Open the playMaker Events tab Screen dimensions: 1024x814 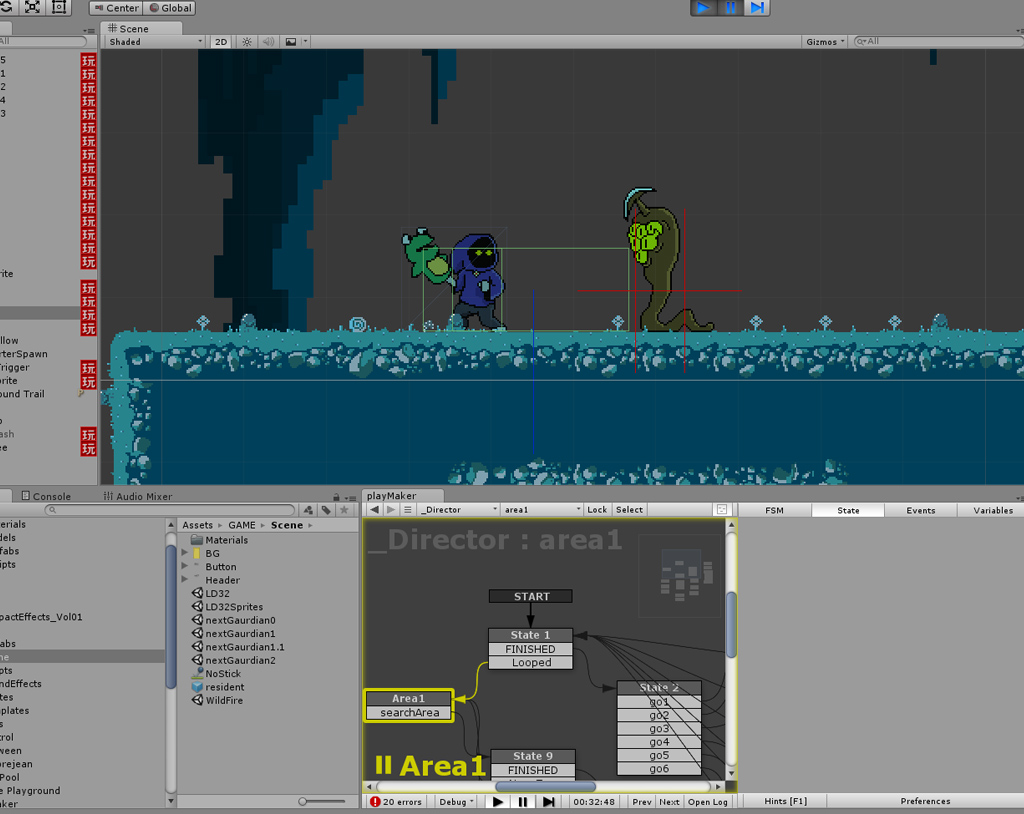921,510
